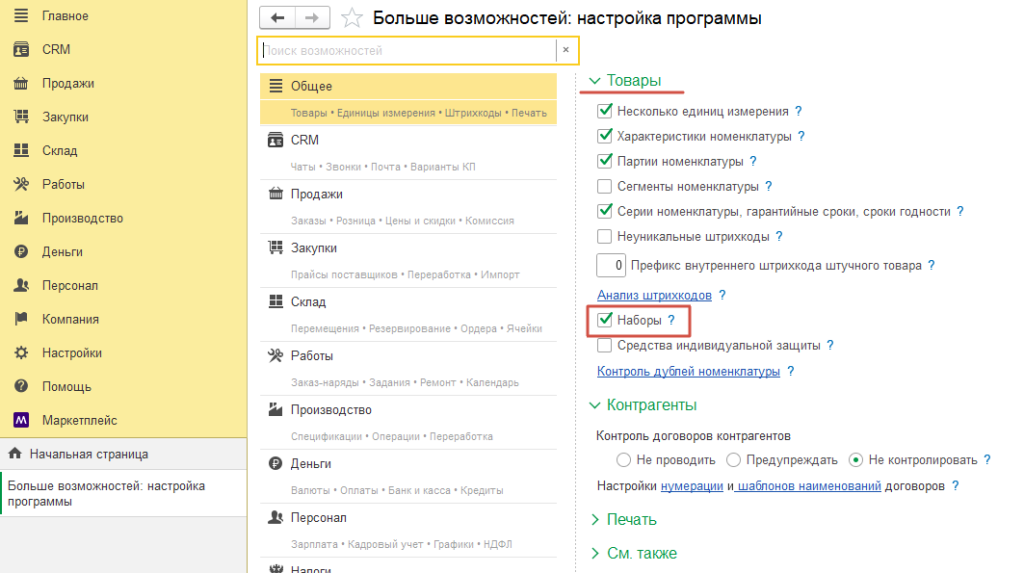Open Деньги section in left sidebar
The height and width of the screenshot is (573, 1024).
coord(62,252)
